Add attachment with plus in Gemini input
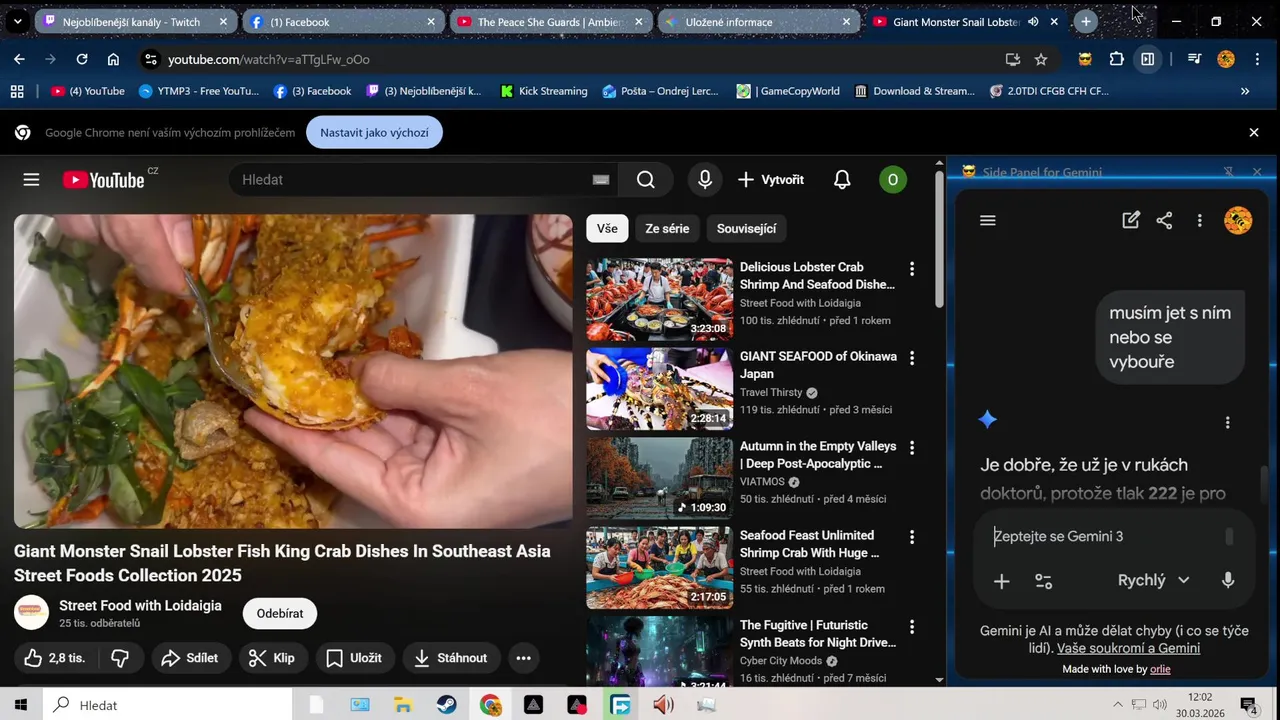Screen dimensions: 1280x720 (1001, 581)
